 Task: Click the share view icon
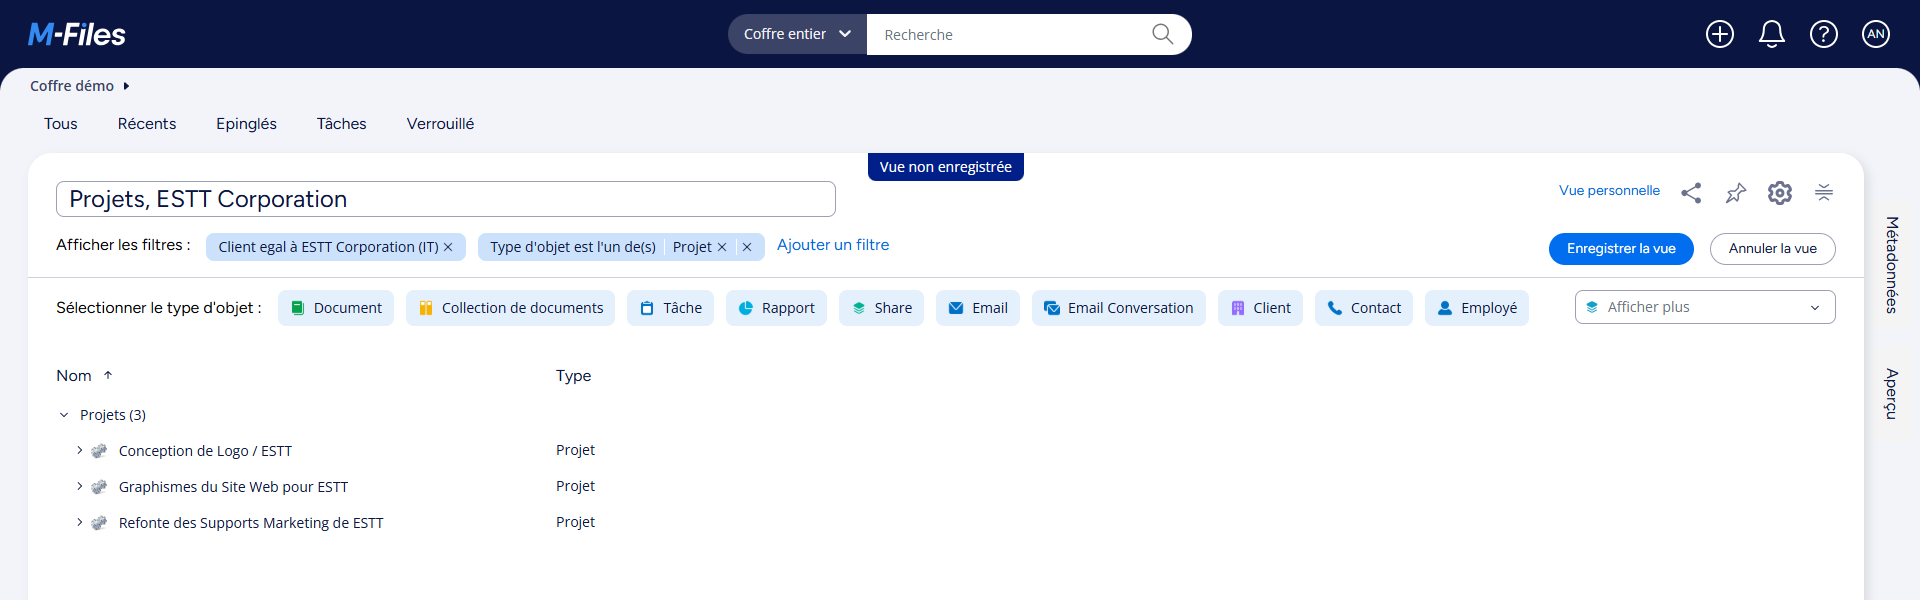pos(1691,193)
